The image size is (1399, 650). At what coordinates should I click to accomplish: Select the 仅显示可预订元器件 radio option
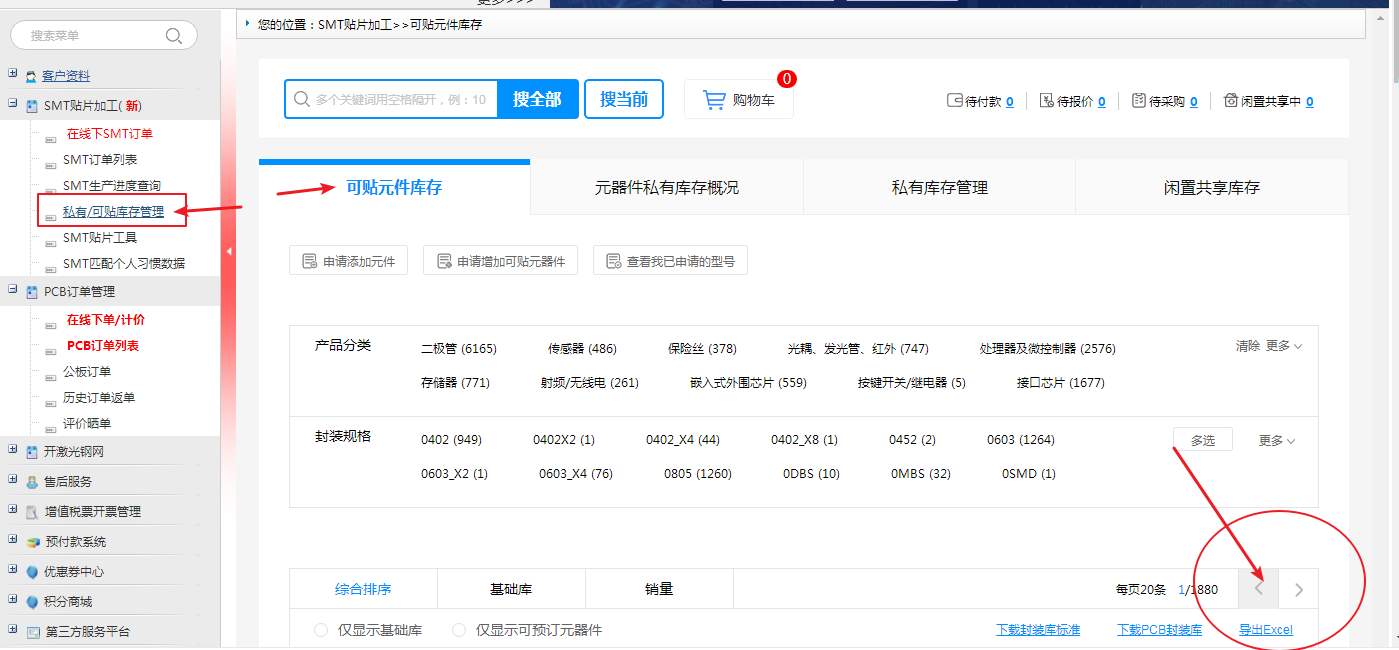(x=459, y=630)
